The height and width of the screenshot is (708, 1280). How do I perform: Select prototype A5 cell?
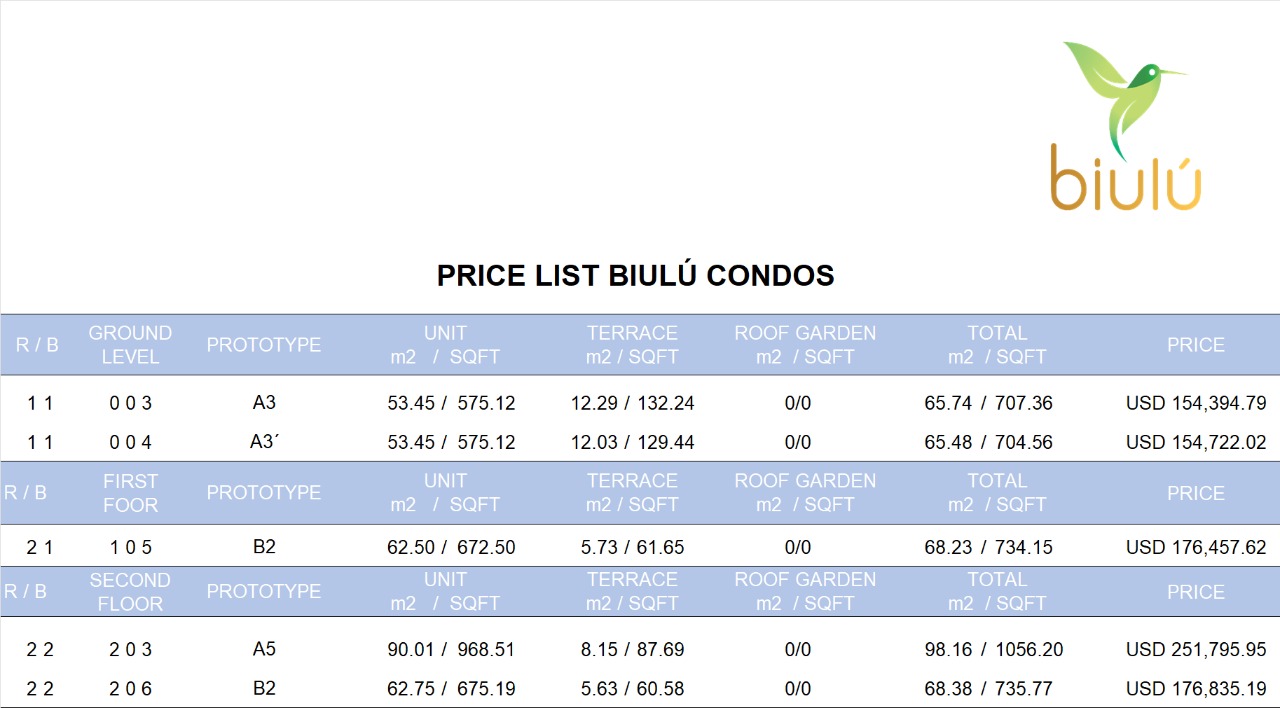pyautogui.click(x=264, y=650)
